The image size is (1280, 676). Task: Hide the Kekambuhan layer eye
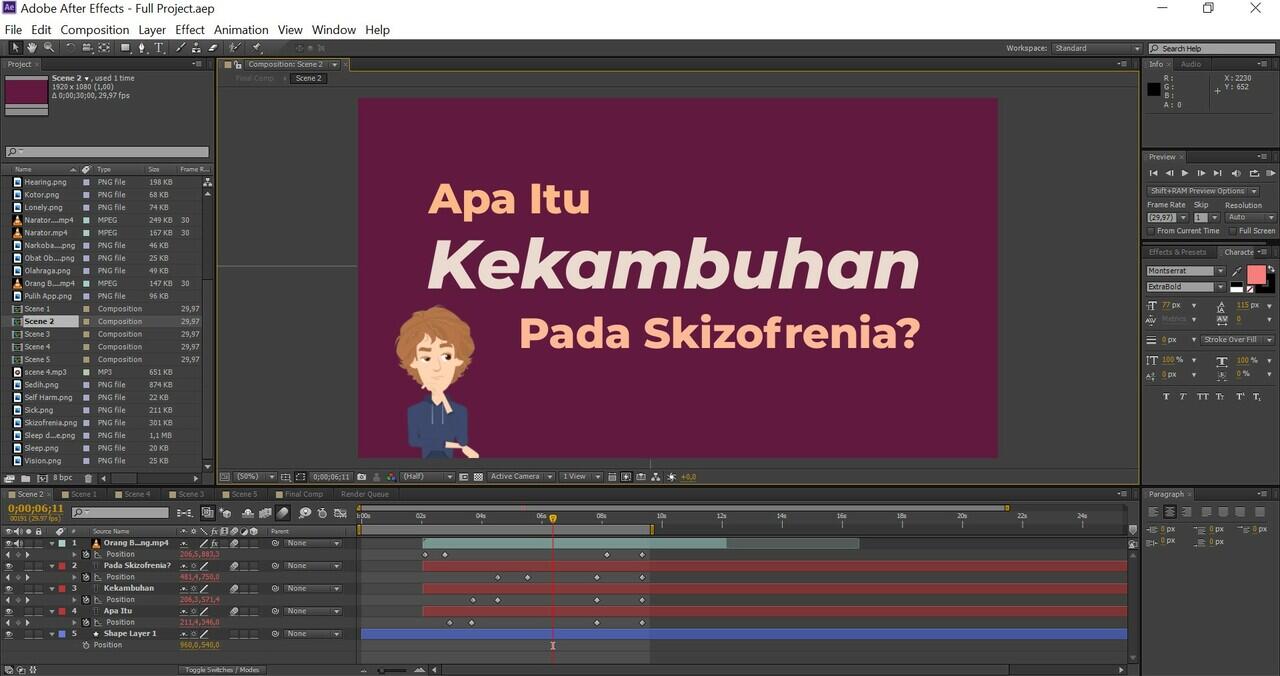[9, 589]
